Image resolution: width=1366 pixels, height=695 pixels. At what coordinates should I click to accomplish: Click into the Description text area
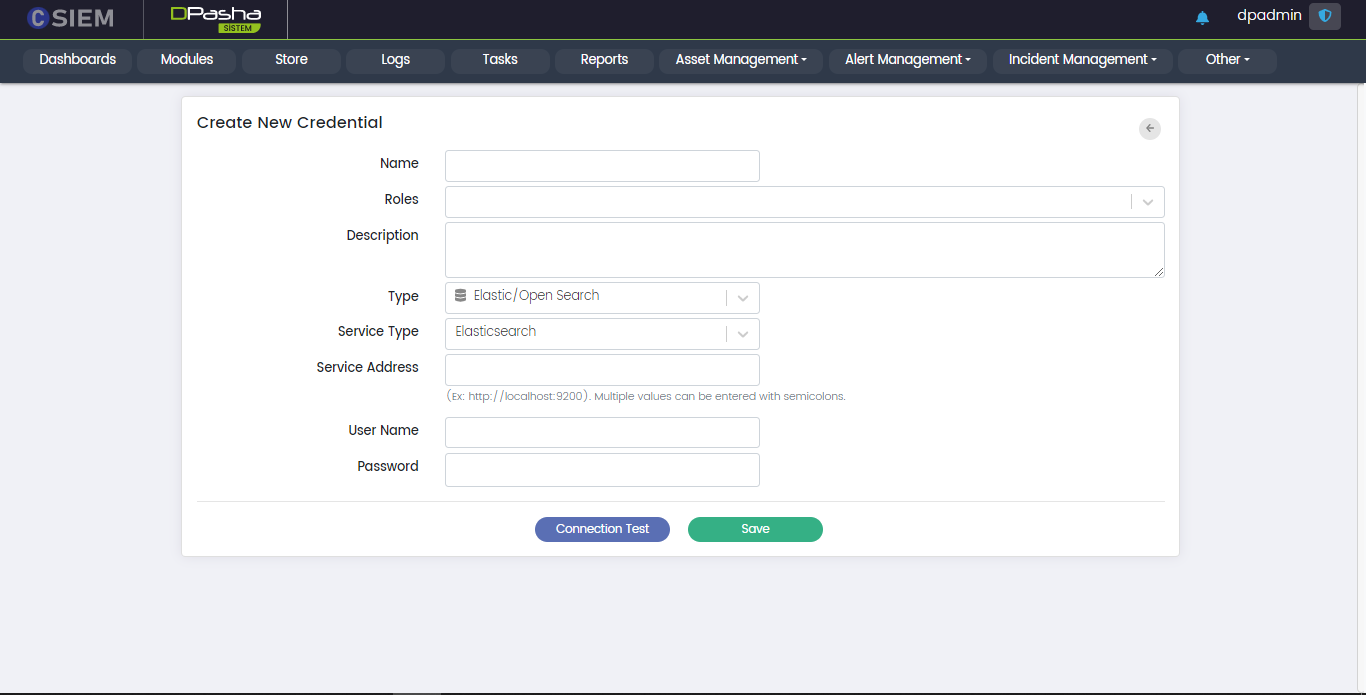coord(804,249)
